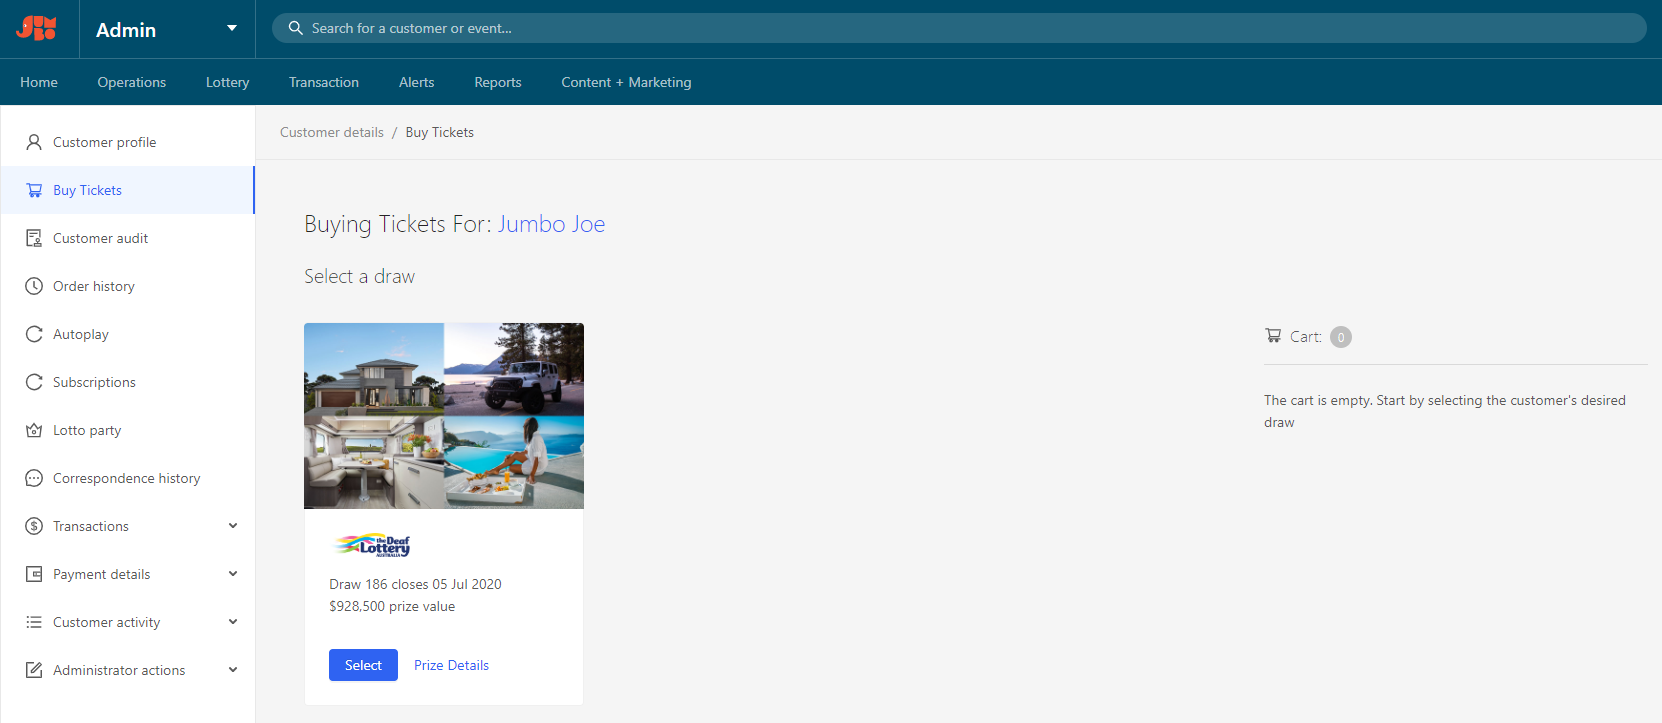Click the Order history clock icon

pos(34,286)
